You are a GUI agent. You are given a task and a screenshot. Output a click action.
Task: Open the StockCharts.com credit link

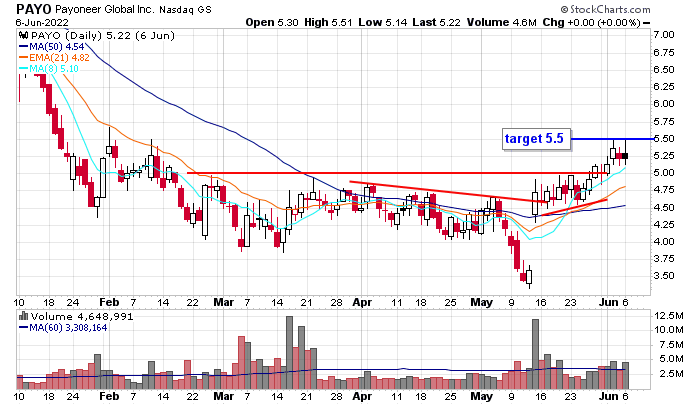(605, 9)
